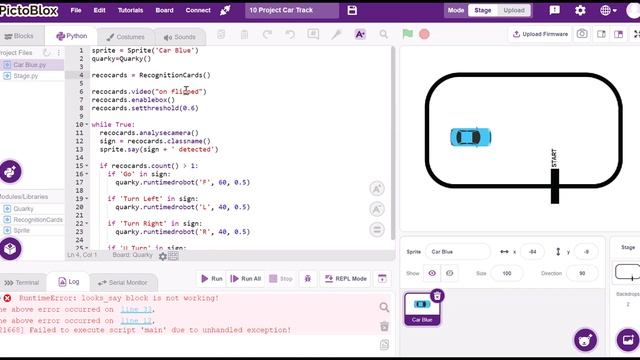Click the camera screenshot icon

pos(582,34)
